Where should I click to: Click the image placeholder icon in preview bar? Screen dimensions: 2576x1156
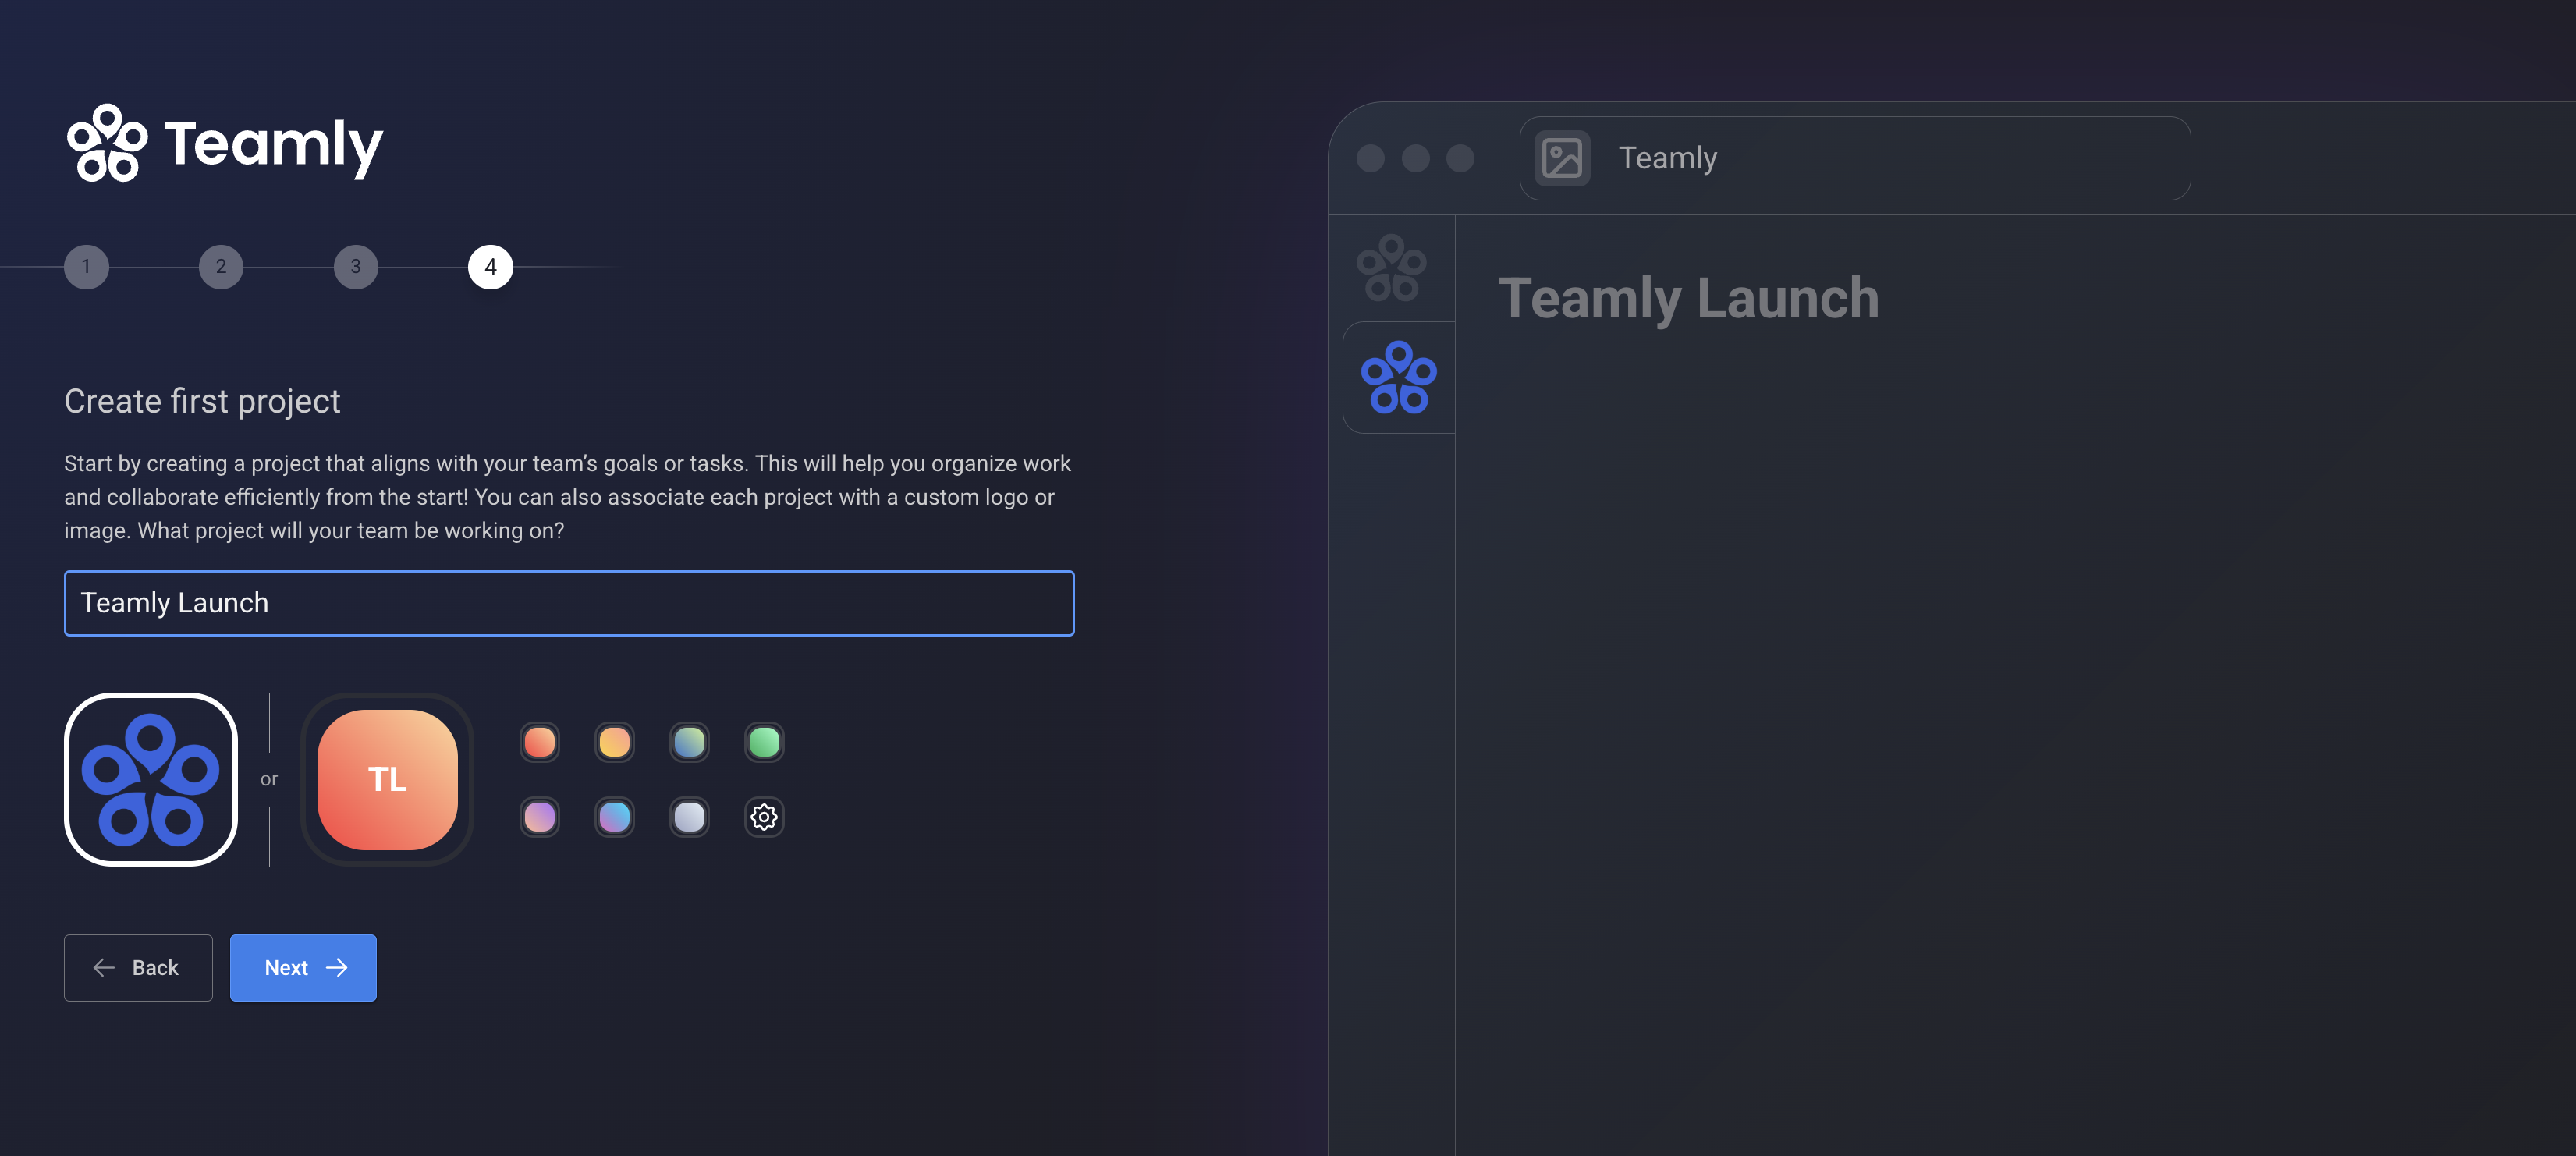(x=1562, y=158)
